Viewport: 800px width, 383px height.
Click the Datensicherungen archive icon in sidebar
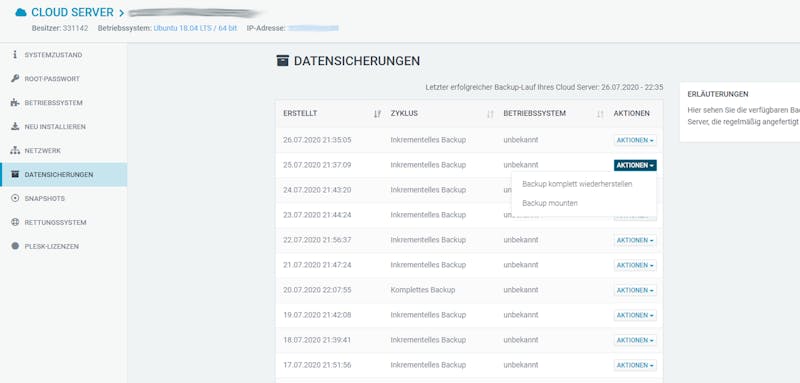(x=15, y=174)
